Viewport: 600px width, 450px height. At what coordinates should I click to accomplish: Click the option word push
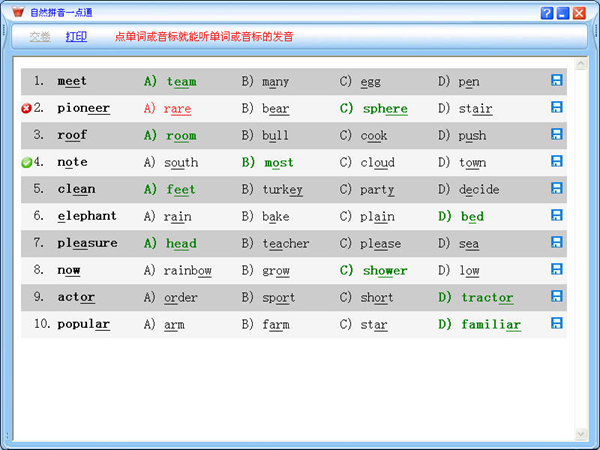472,136
